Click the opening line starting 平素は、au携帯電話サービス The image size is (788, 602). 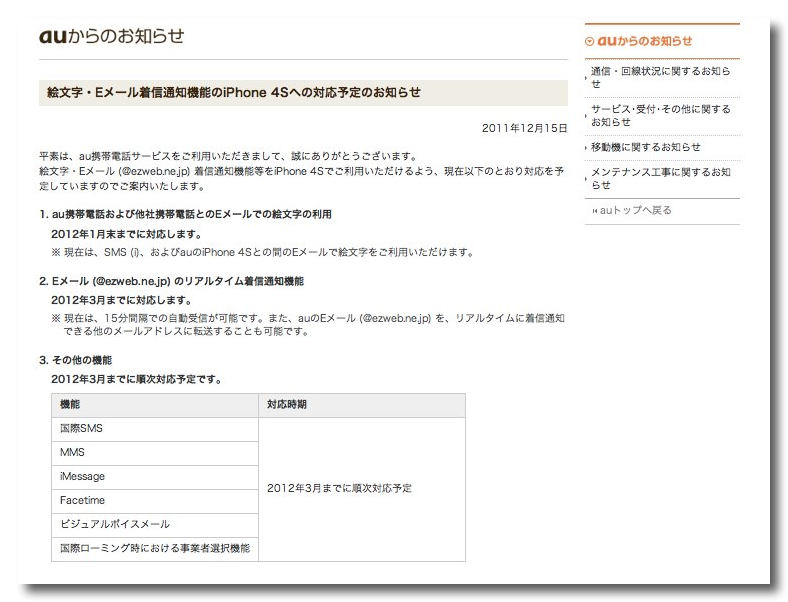tap(228, 156)
